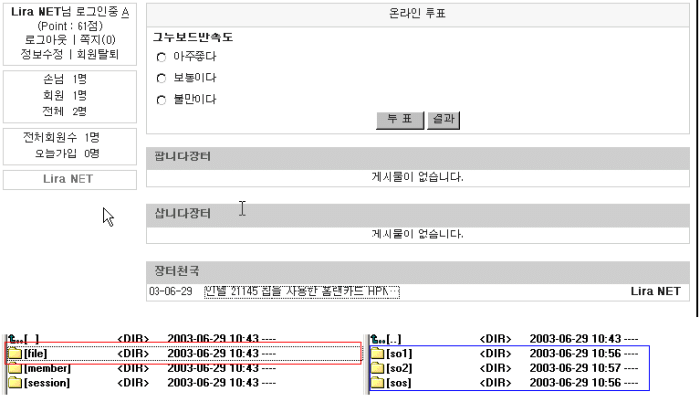Select the 불만이다 radio option
This screenshot has height=402, width=700.
pyautogui.click(x=161, y=100)
